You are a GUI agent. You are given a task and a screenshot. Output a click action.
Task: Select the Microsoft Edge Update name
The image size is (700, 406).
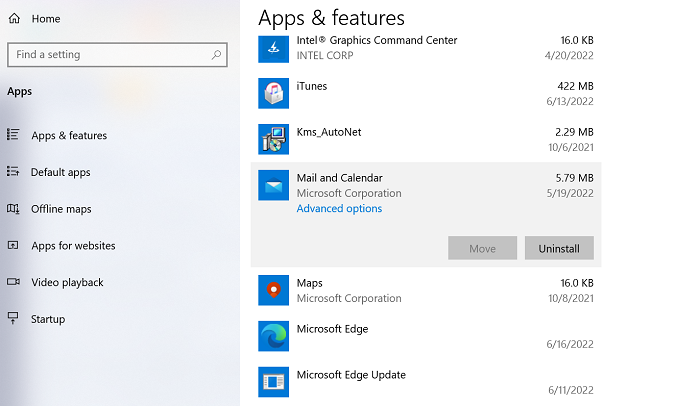click(x=351, y=375)
